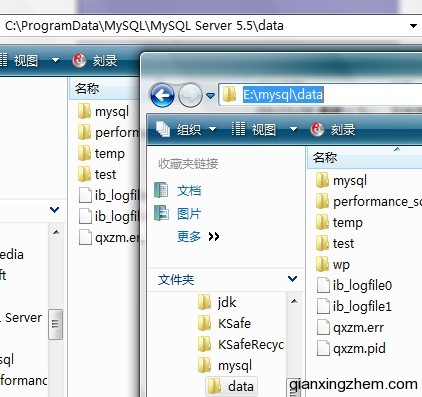The width and height of the screenshot is (422, 397).
Task: Click the 刻录 disc icon in front window
Action: coord(317,129)
